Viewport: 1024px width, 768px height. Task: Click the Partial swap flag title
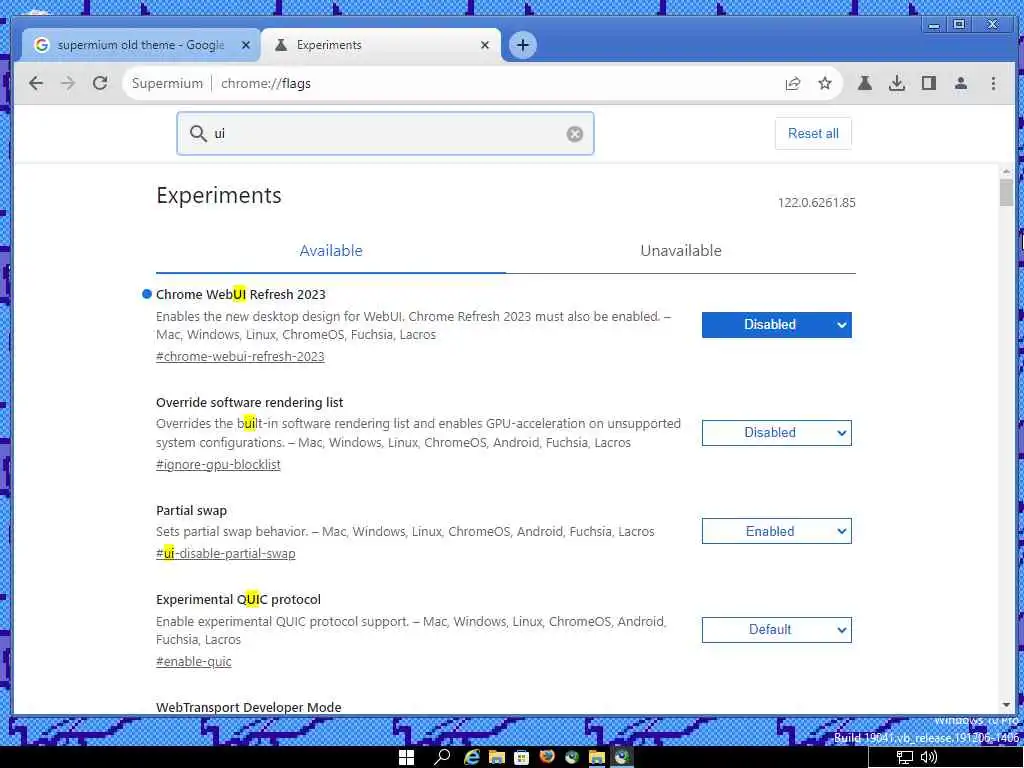click(191, 511)
